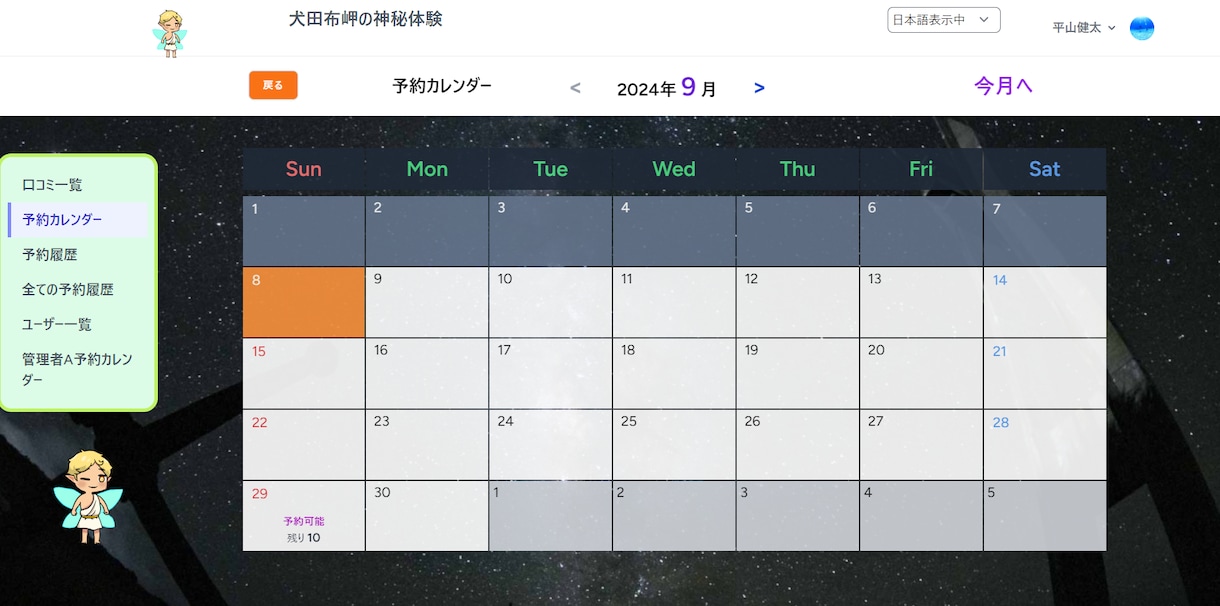Click the 予約カレンダー page heading

coord(442,86)
